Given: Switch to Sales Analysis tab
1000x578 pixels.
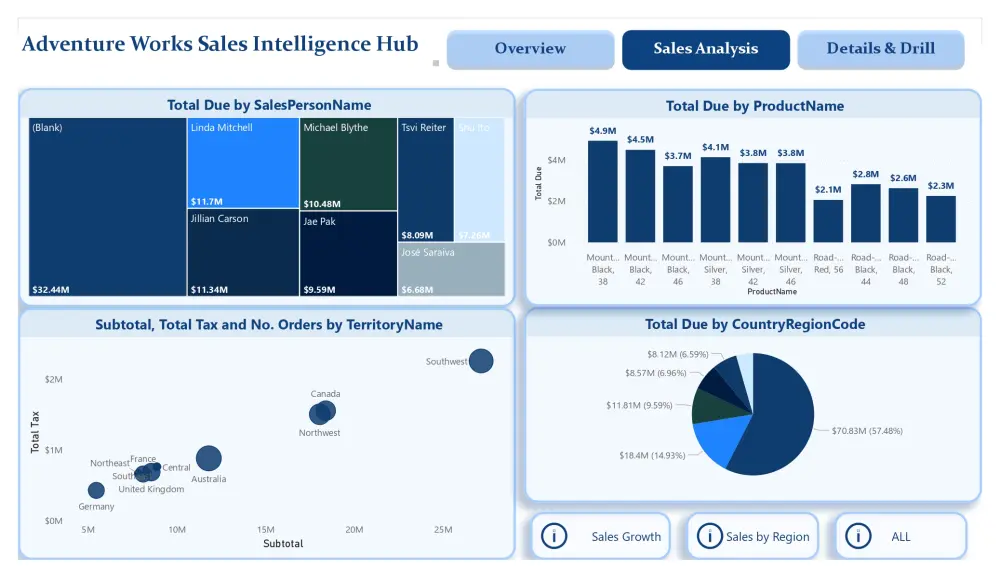Looking at the screenshot, I should (705, 49).
